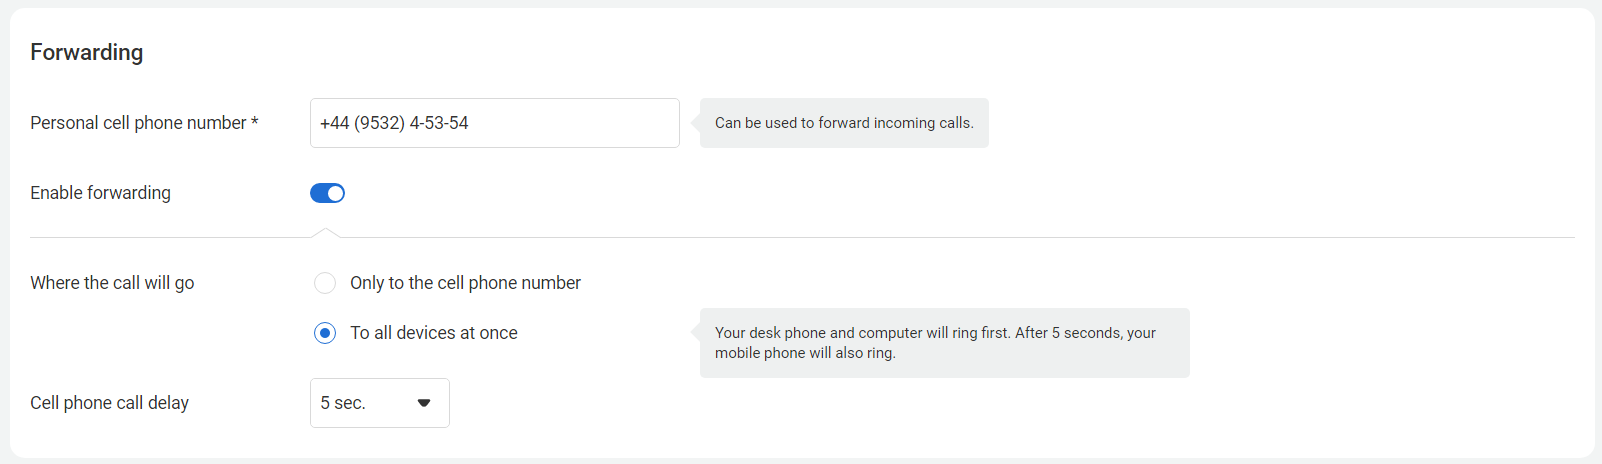
Task: Select the "Only to the cell phone number" radio button
Action: pyautogui.click(x=325, y=283)
